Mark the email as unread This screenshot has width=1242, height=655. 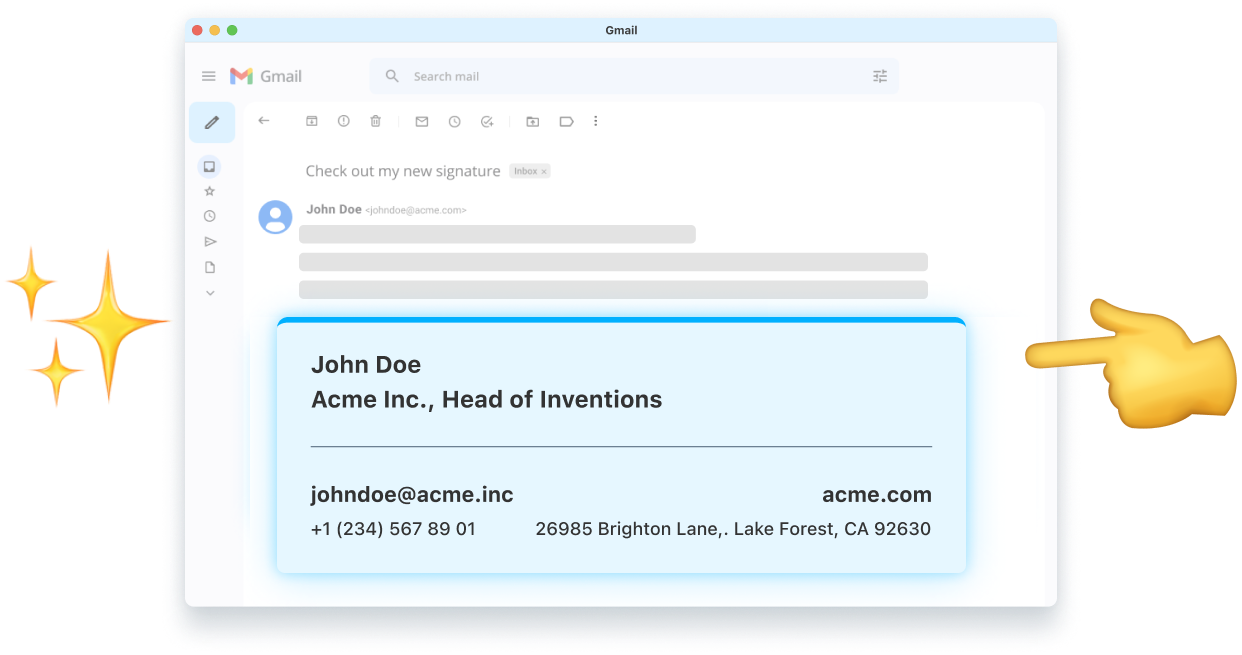tap(422, 121)
